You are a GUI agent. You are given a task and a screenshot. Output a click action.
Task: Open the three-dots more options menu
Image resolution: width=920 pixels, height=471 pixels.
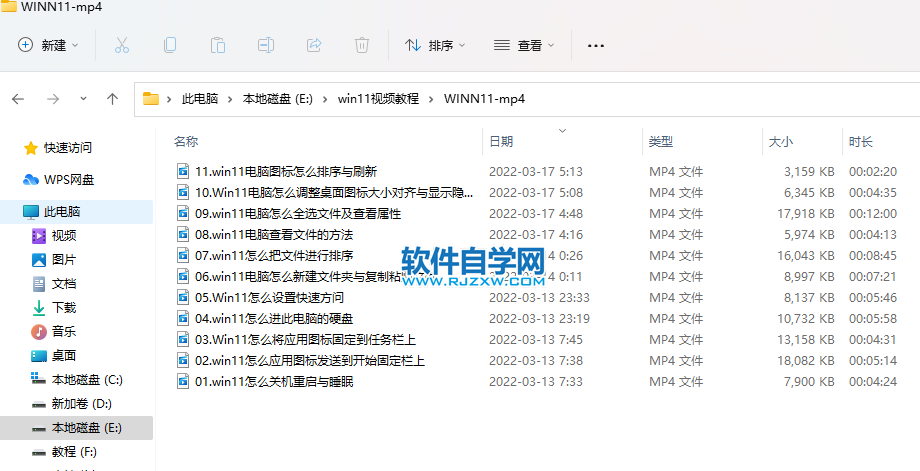click(x=596, y=46)
